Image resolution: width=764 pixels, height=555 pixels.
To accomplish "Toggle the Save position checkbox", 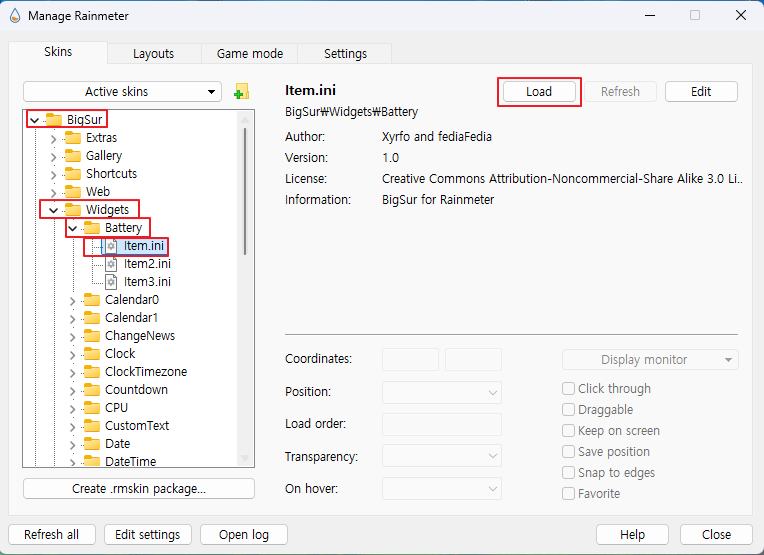I will coord(568,451).
